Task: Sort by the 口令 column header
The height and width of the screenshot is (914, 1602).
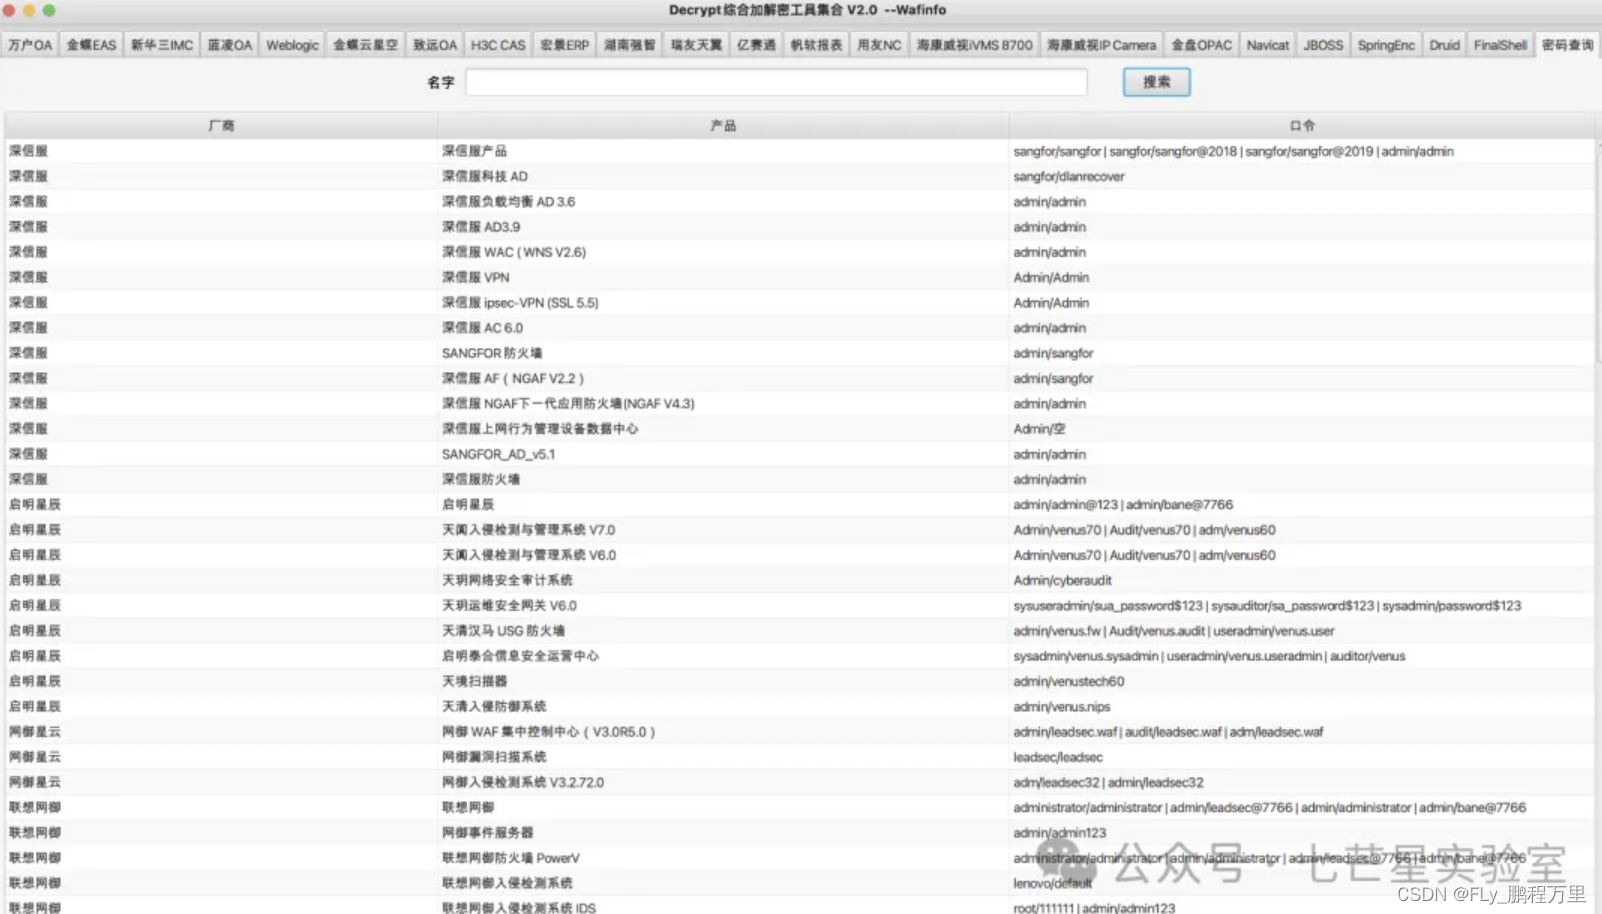Action: tap(1302, 126)
